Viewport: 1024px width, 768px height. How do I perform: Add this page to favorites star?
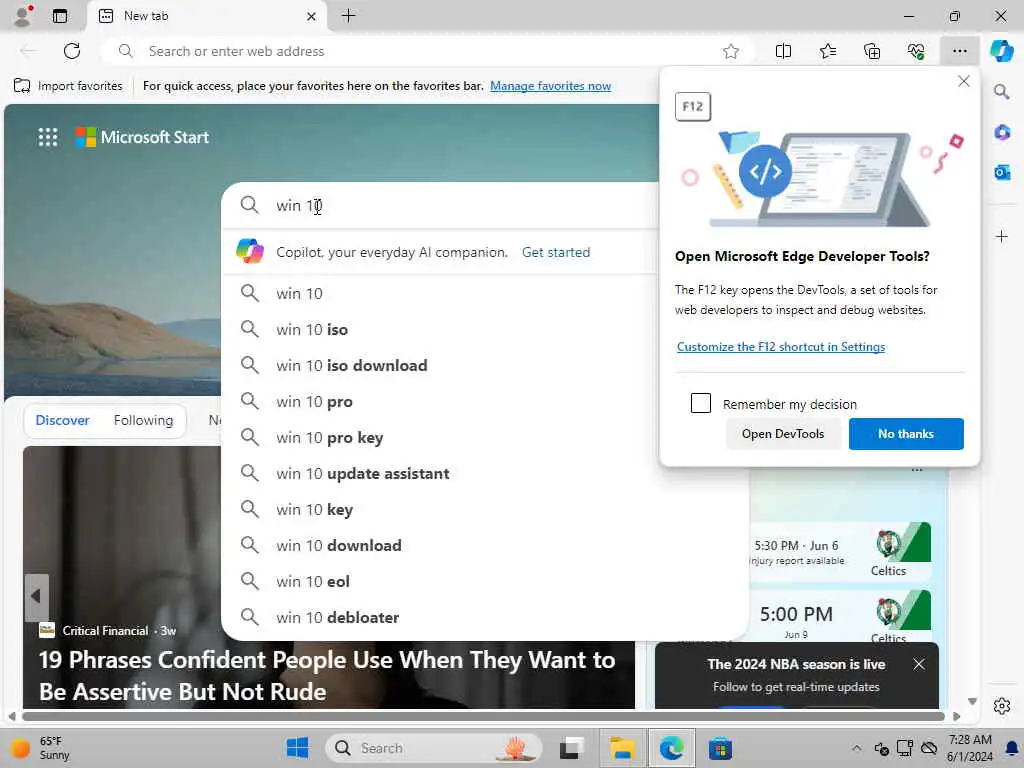pos(731,51)
